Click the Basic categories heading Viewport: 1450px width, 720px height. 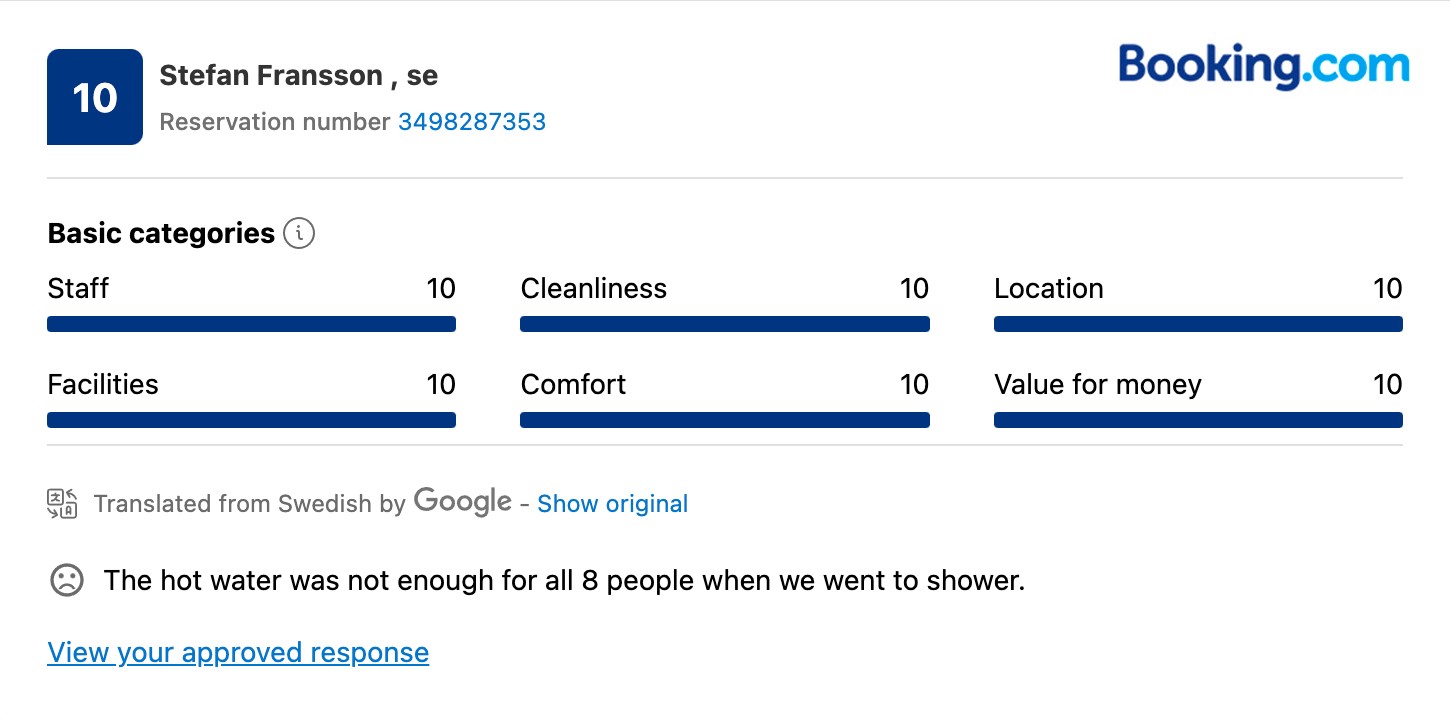tap(161, 234)
